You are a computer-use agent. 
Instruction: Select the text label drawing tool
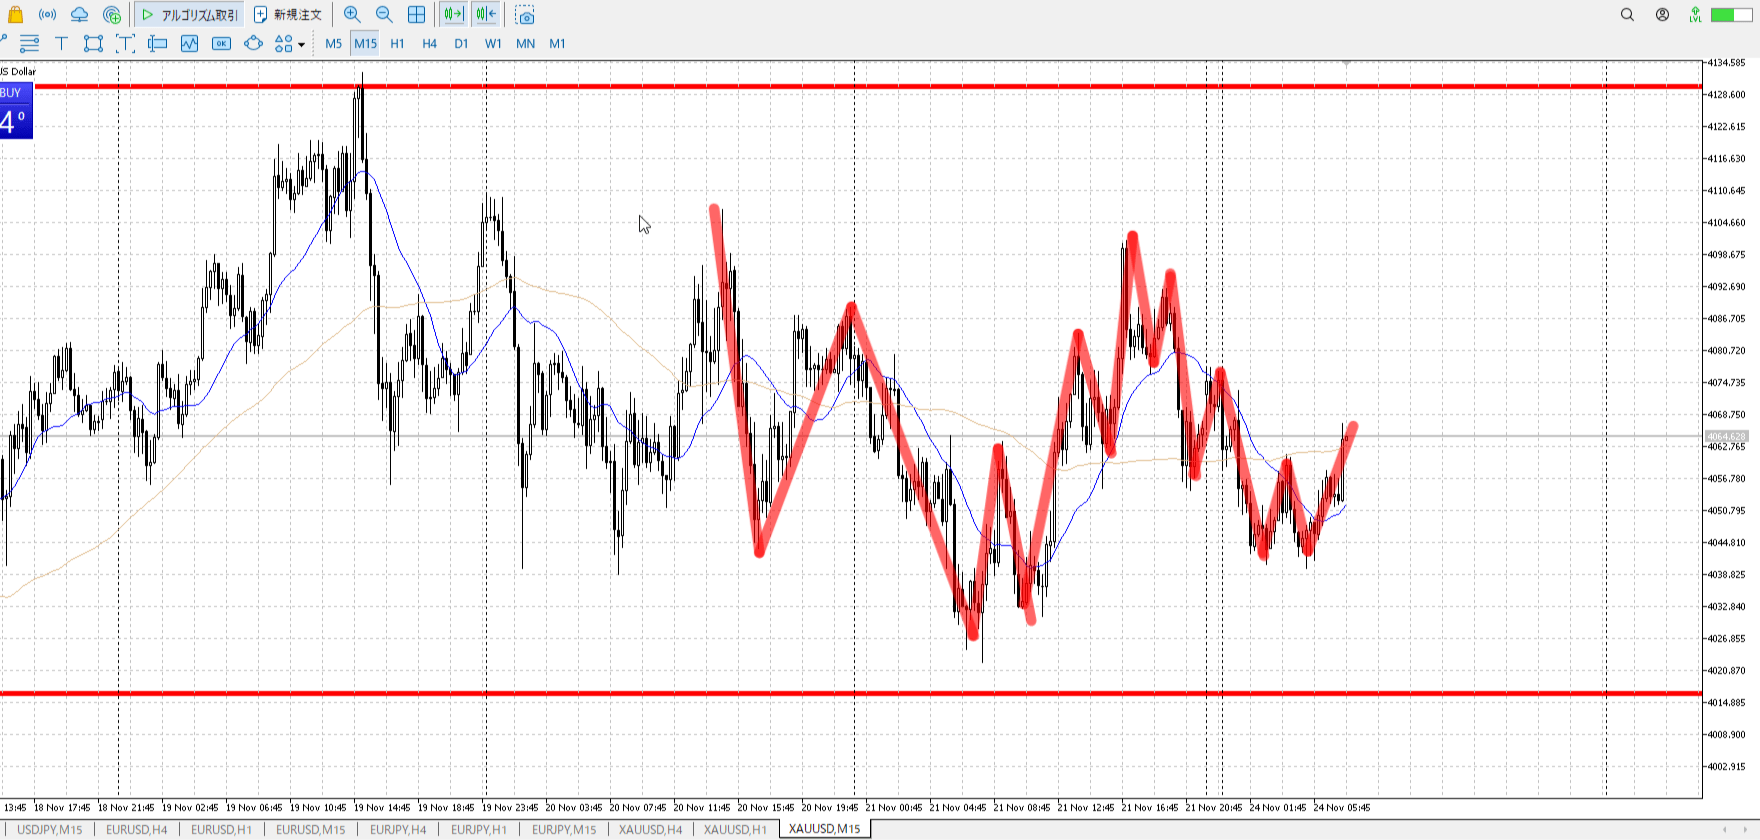pyautogui.click(x=61, y=43)
